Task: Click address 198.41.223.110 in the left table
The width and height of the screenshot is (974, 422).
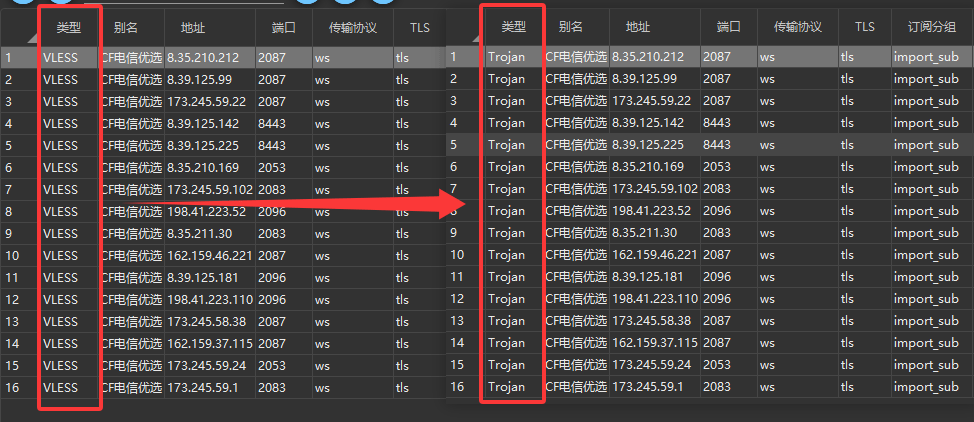Action: (x=209, y=299)
